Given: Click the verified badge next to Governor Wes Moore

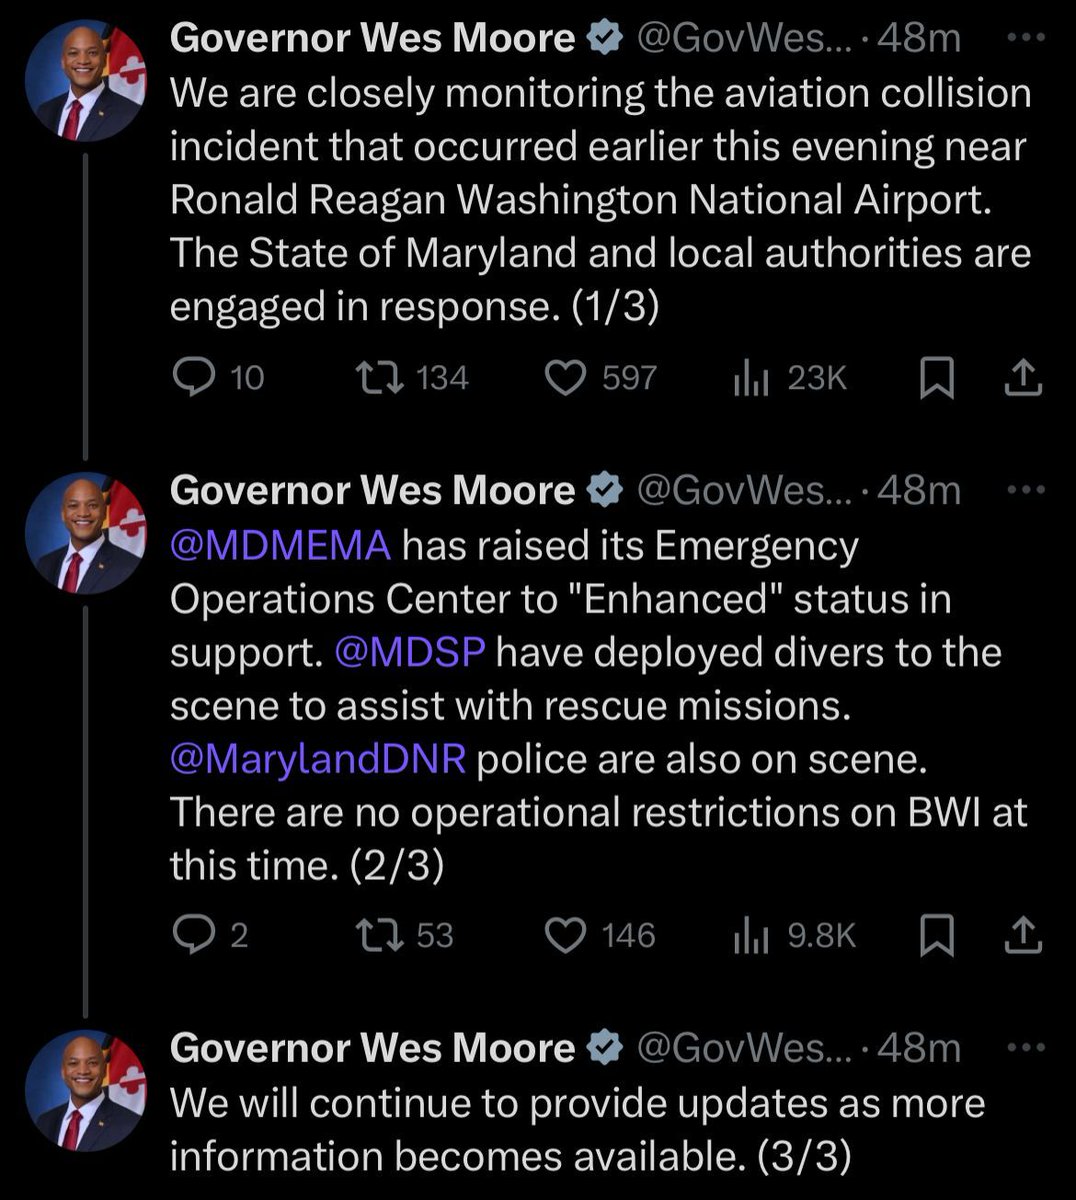Looking at the screenshot, I should [604, 38].
